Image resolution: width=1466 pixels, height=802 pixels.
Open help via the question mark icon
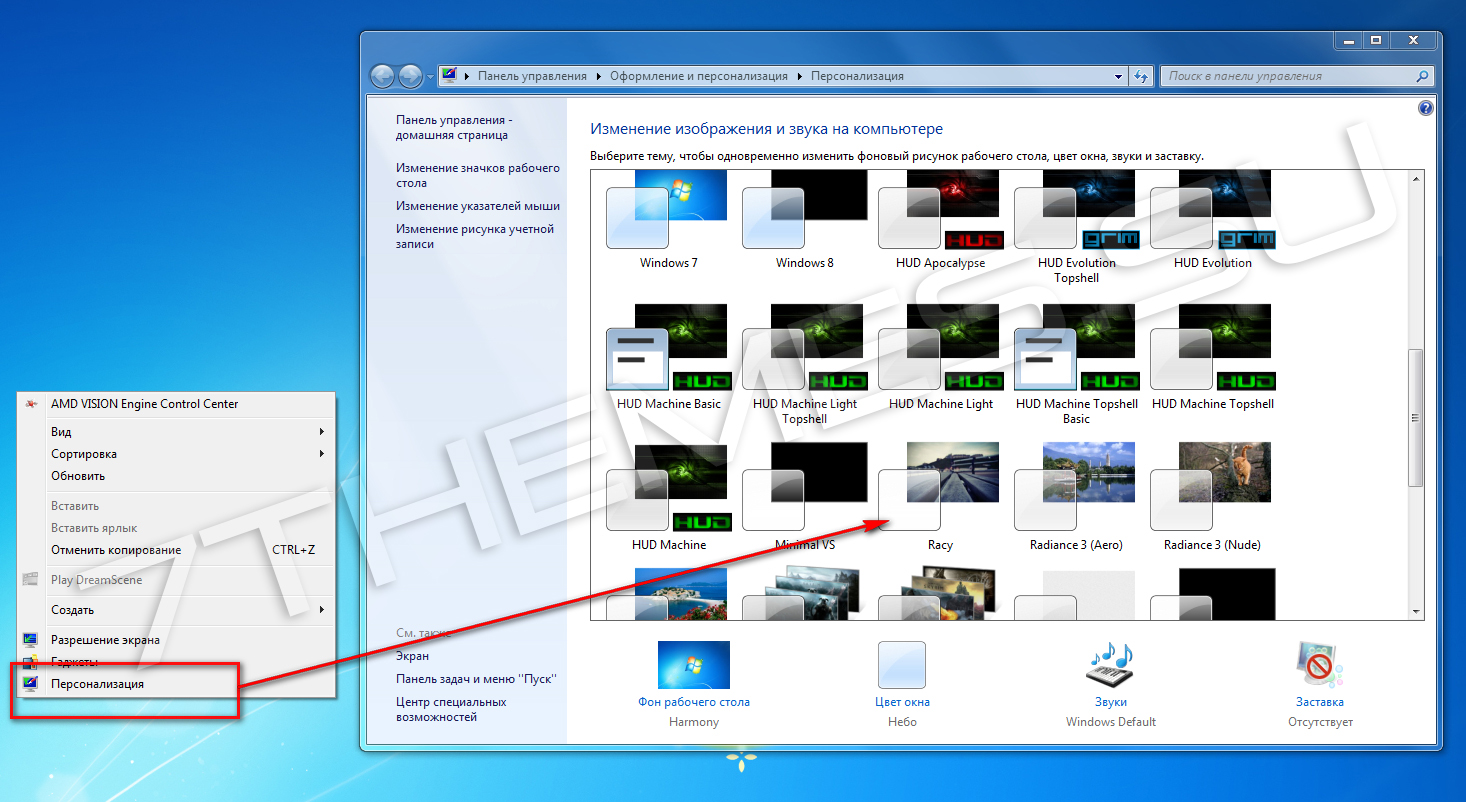(x=1426, y=108)
